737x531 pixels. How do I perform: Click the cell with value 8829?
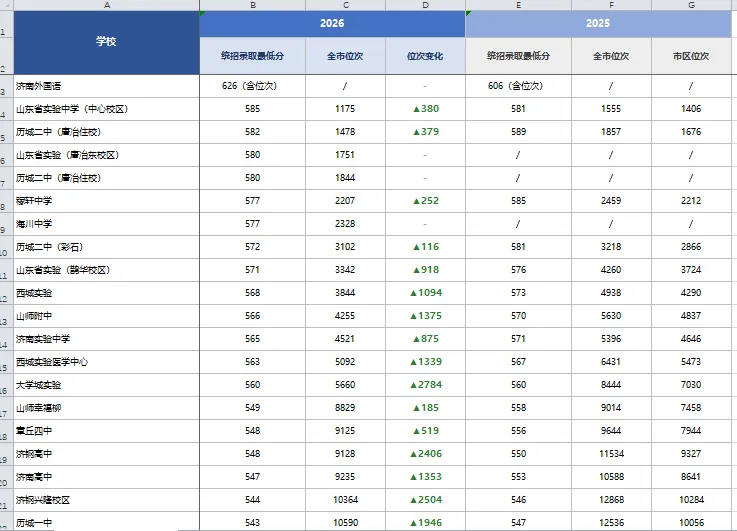(x=345, y=408)
